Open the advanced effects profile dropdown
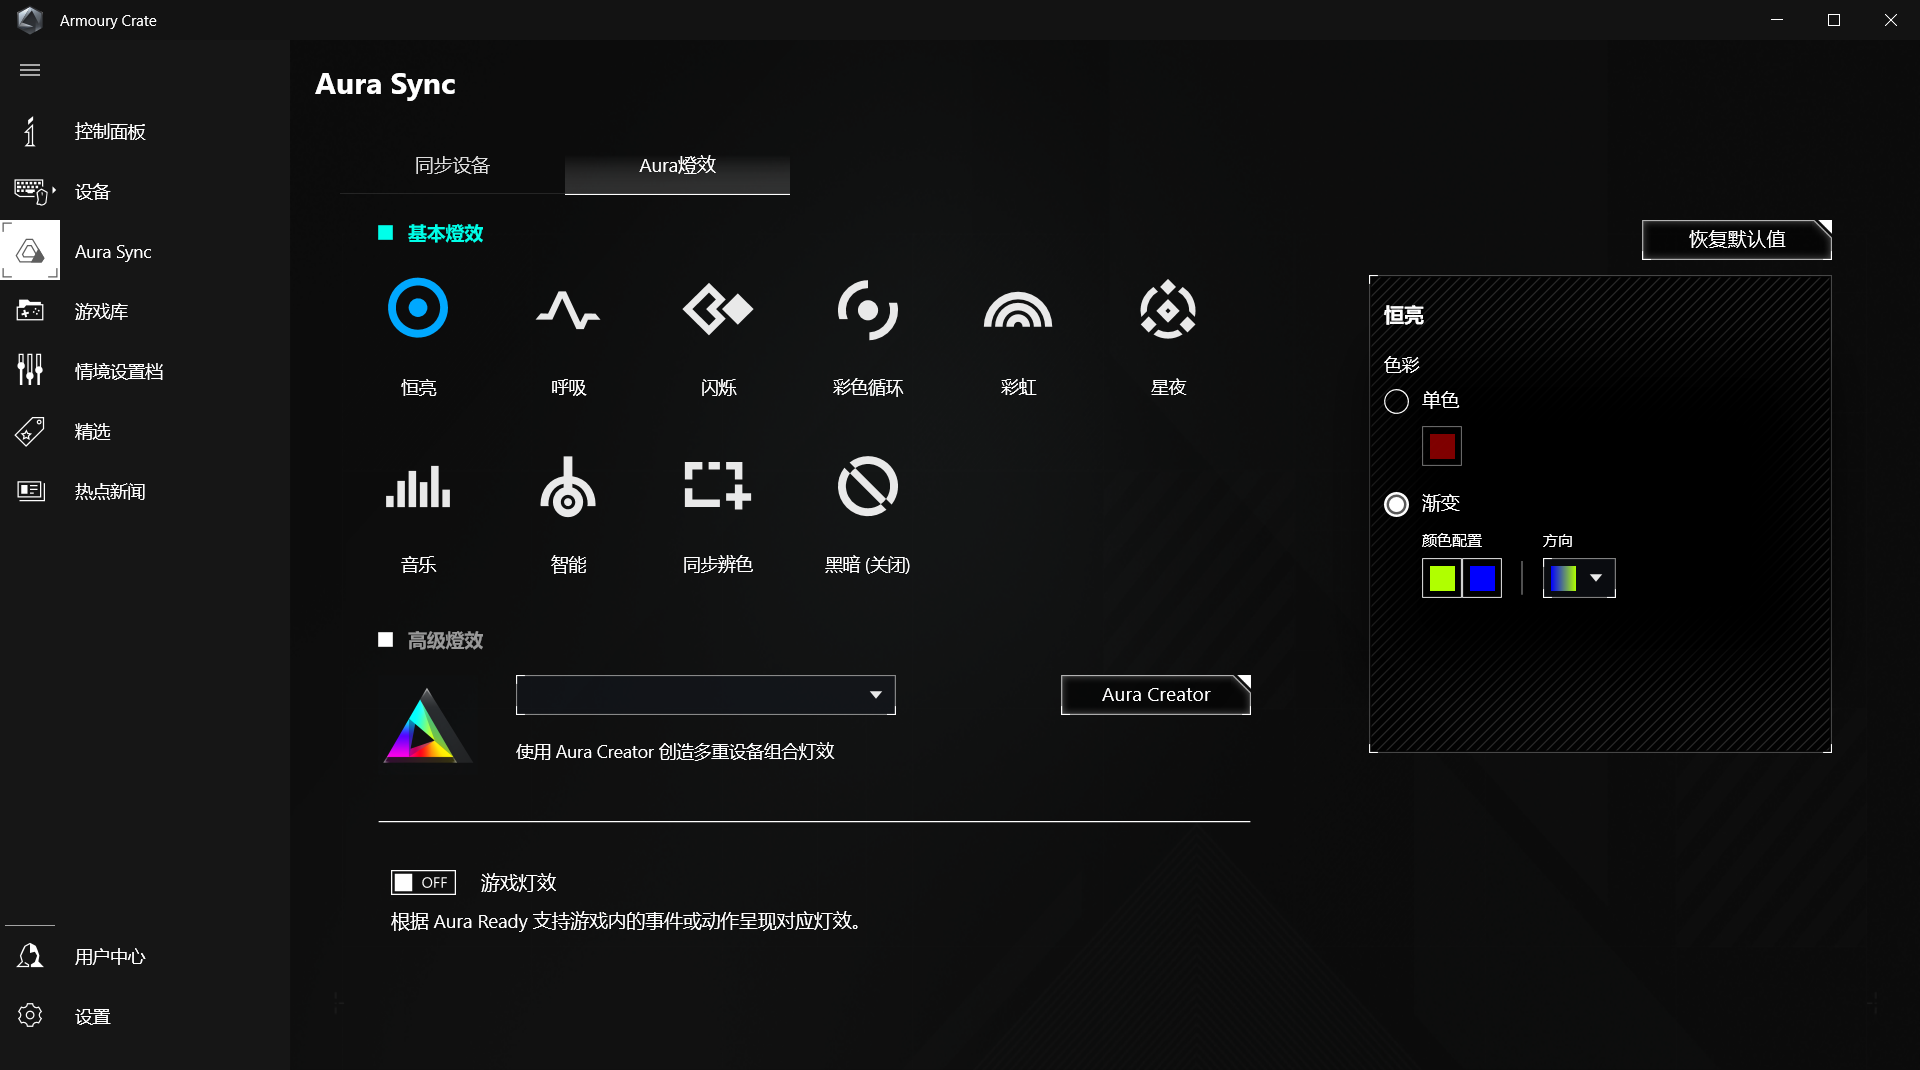Screen dimensions: 1920x1070 [705, 695]
